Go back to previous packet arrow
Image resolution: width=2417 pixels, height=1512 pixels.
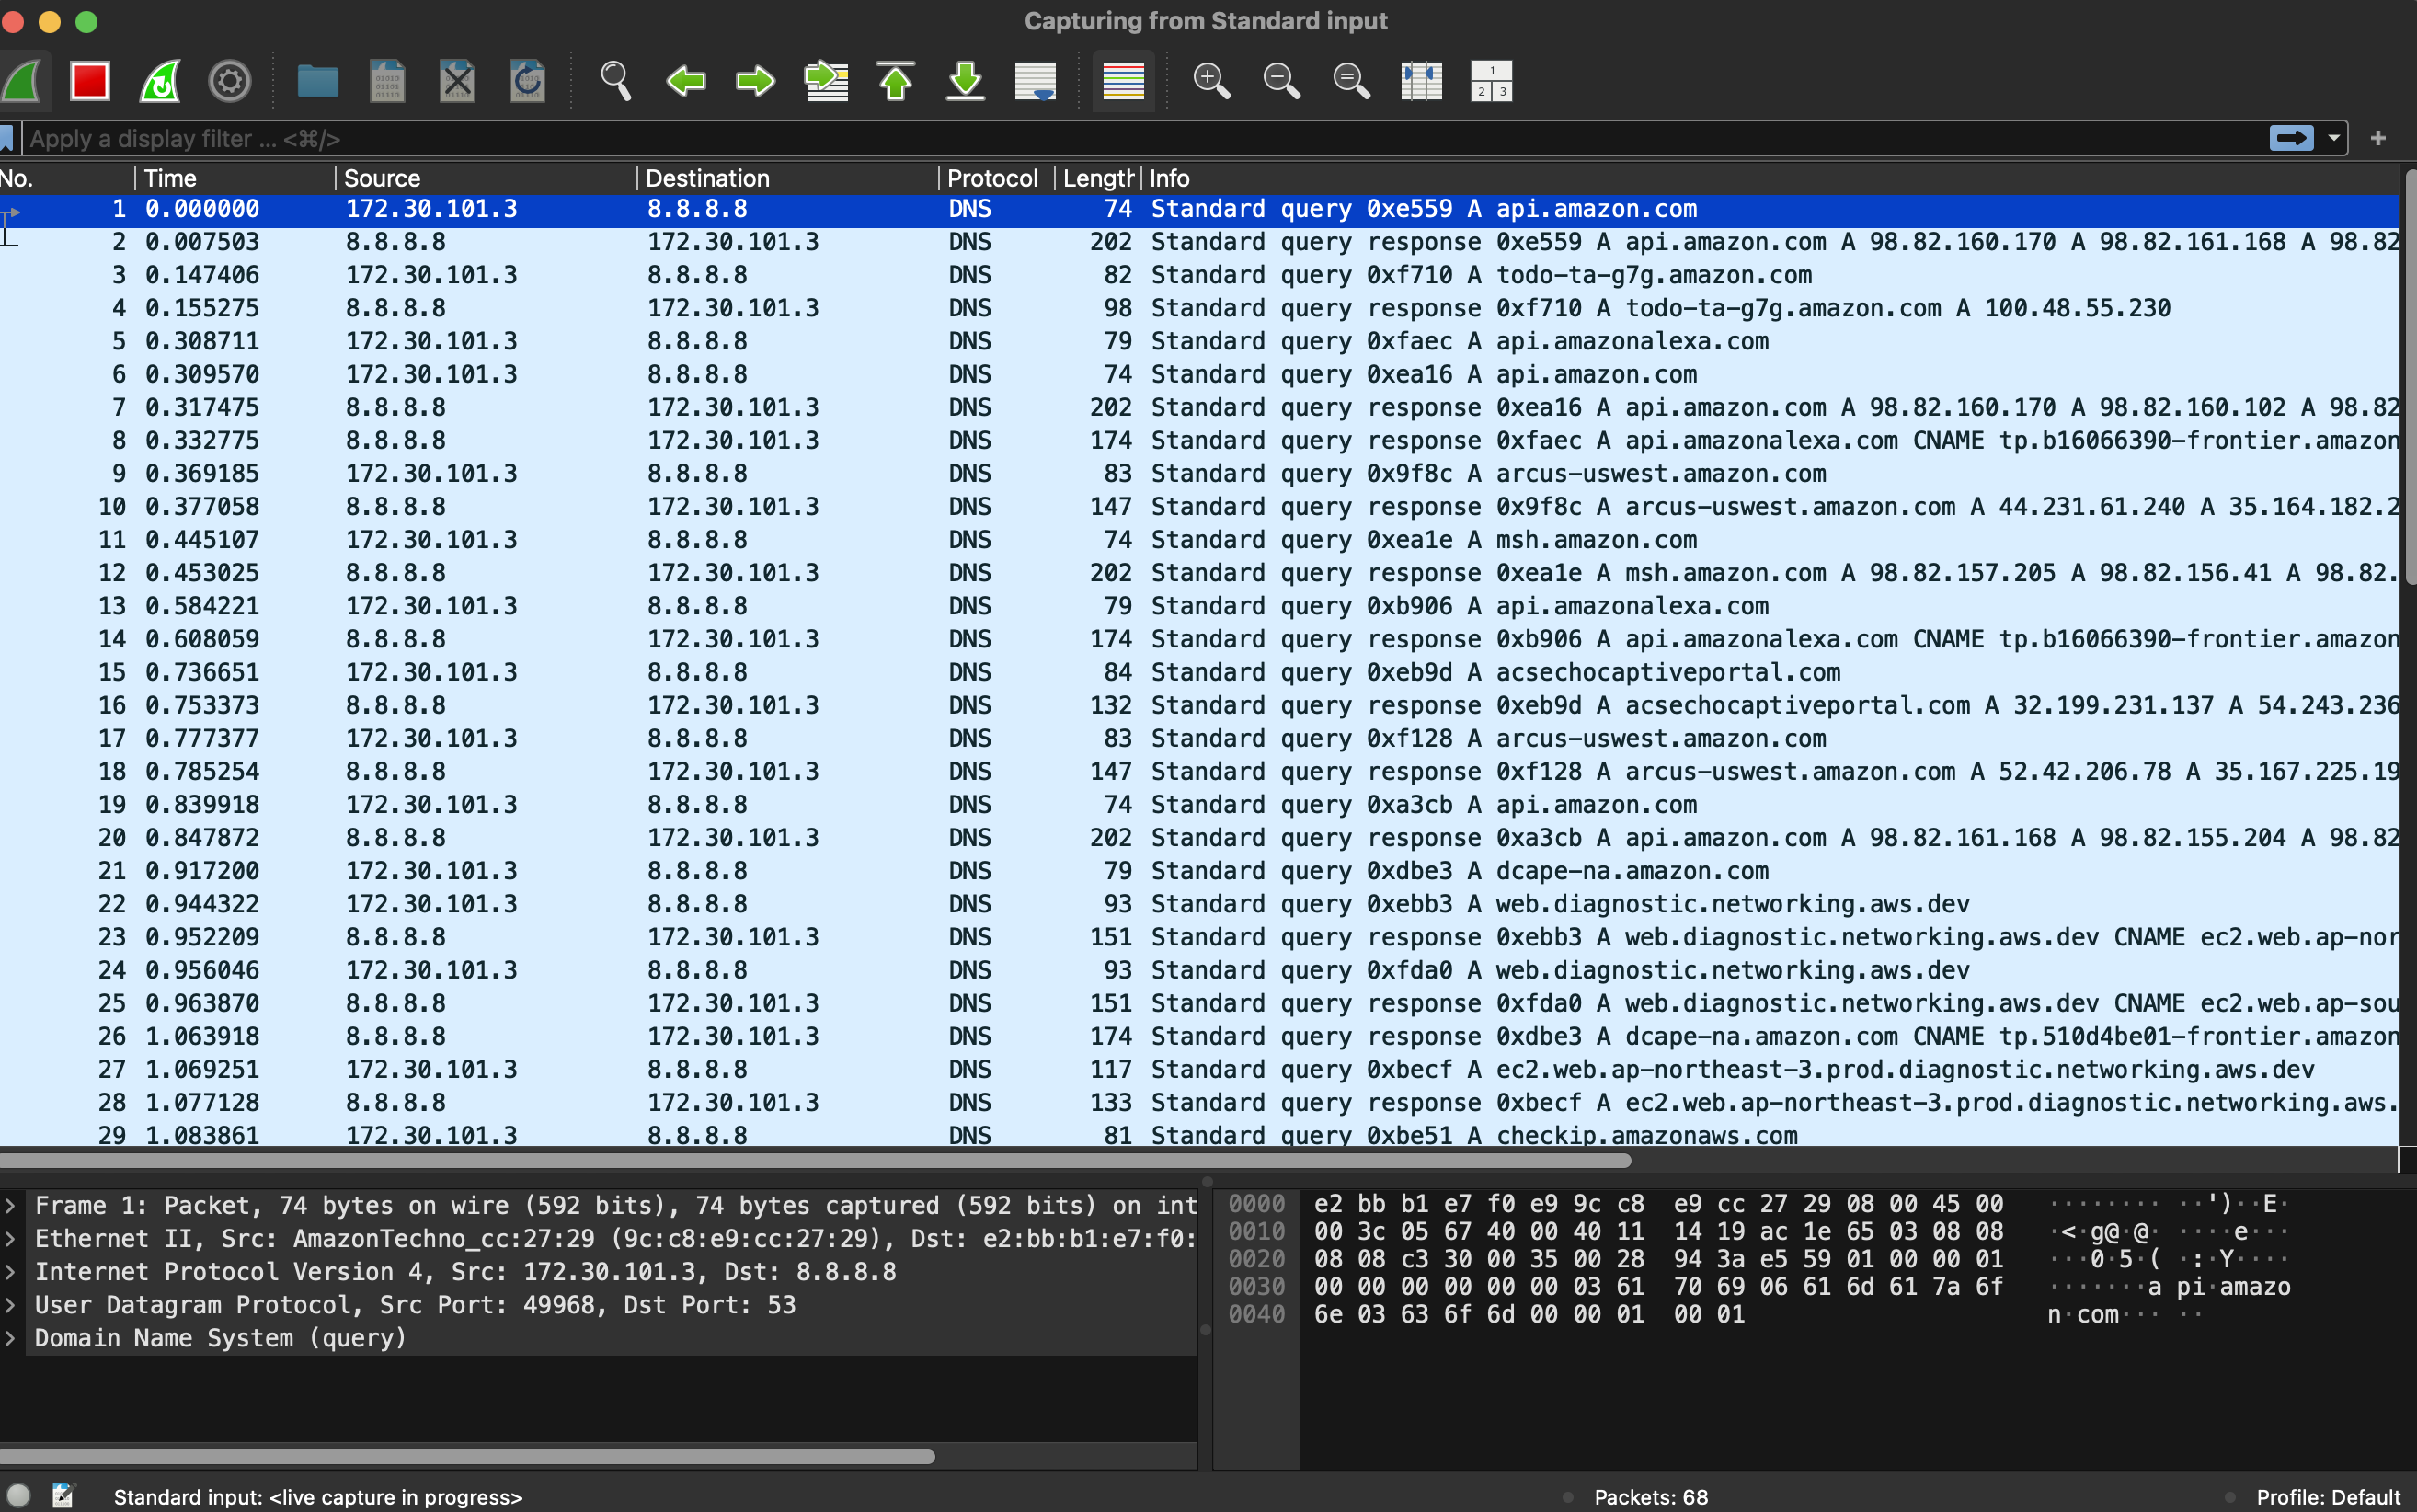coord(686,81)
